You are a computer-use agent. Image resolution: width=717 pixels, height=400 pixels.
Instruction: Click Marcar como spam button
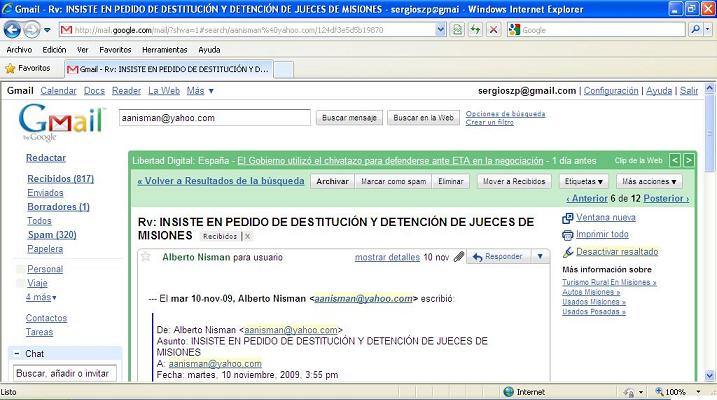(x=394, y=181)
